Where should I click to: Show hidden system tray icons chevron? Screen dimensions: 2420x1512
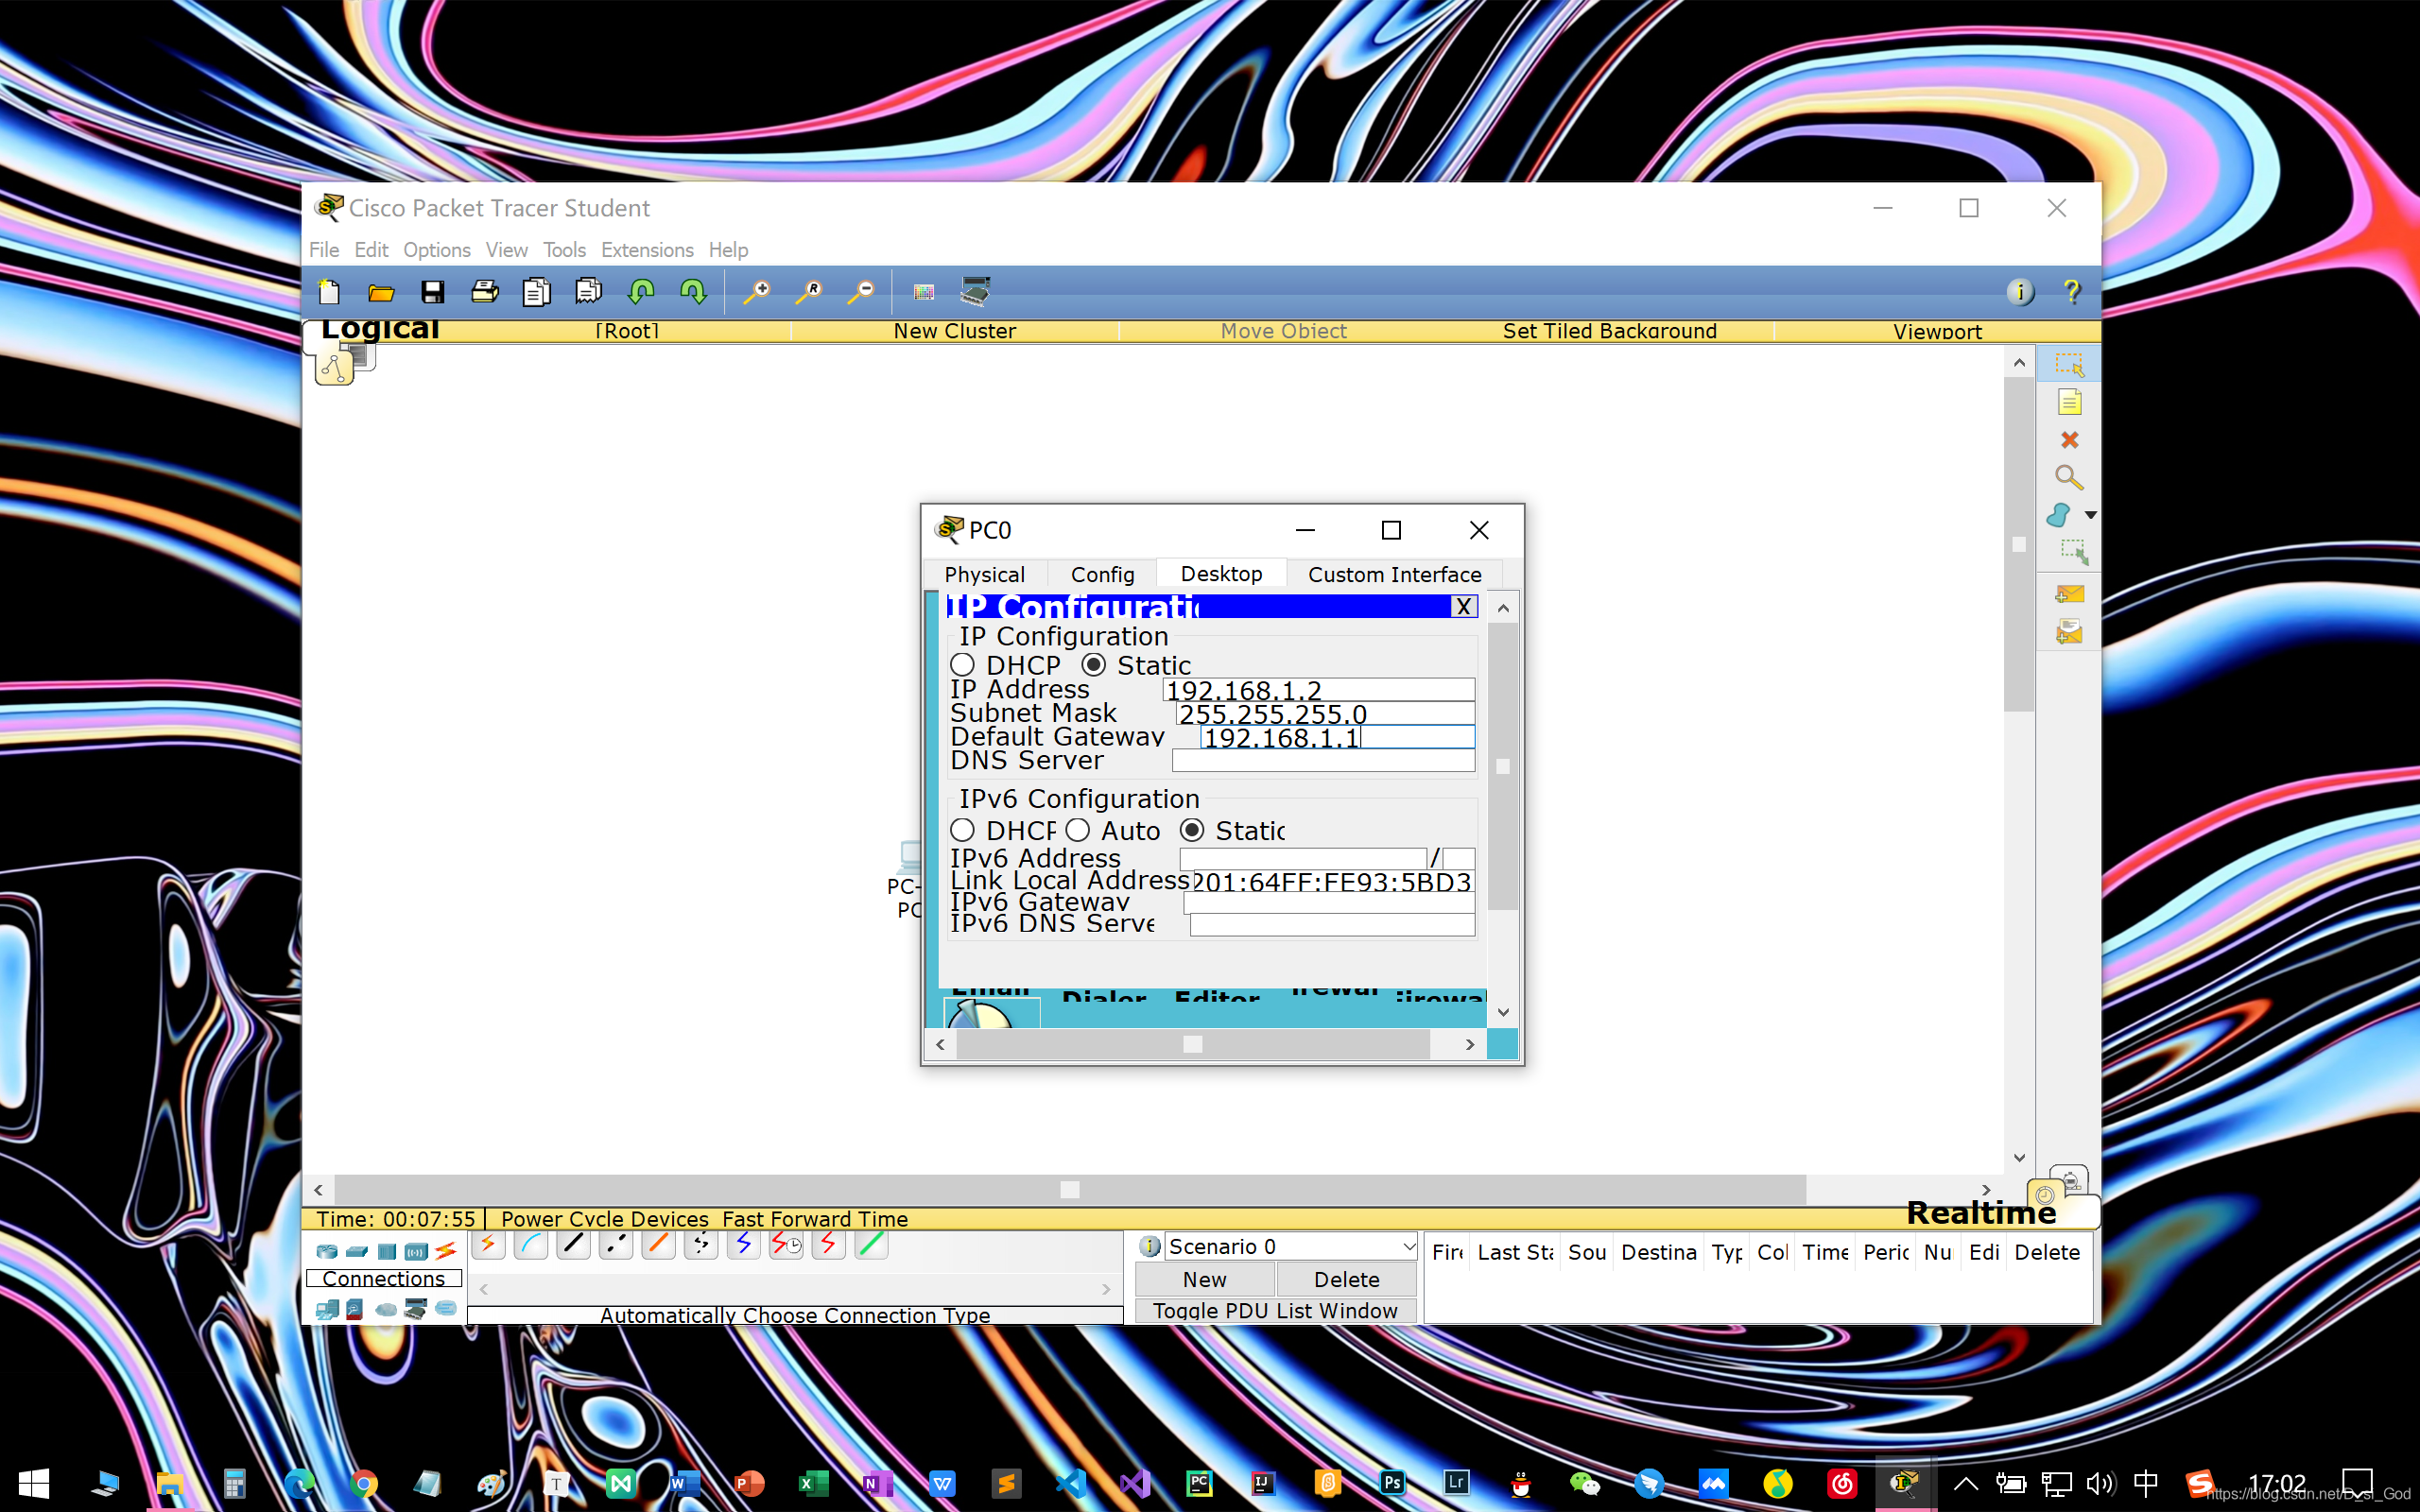1965,1483
